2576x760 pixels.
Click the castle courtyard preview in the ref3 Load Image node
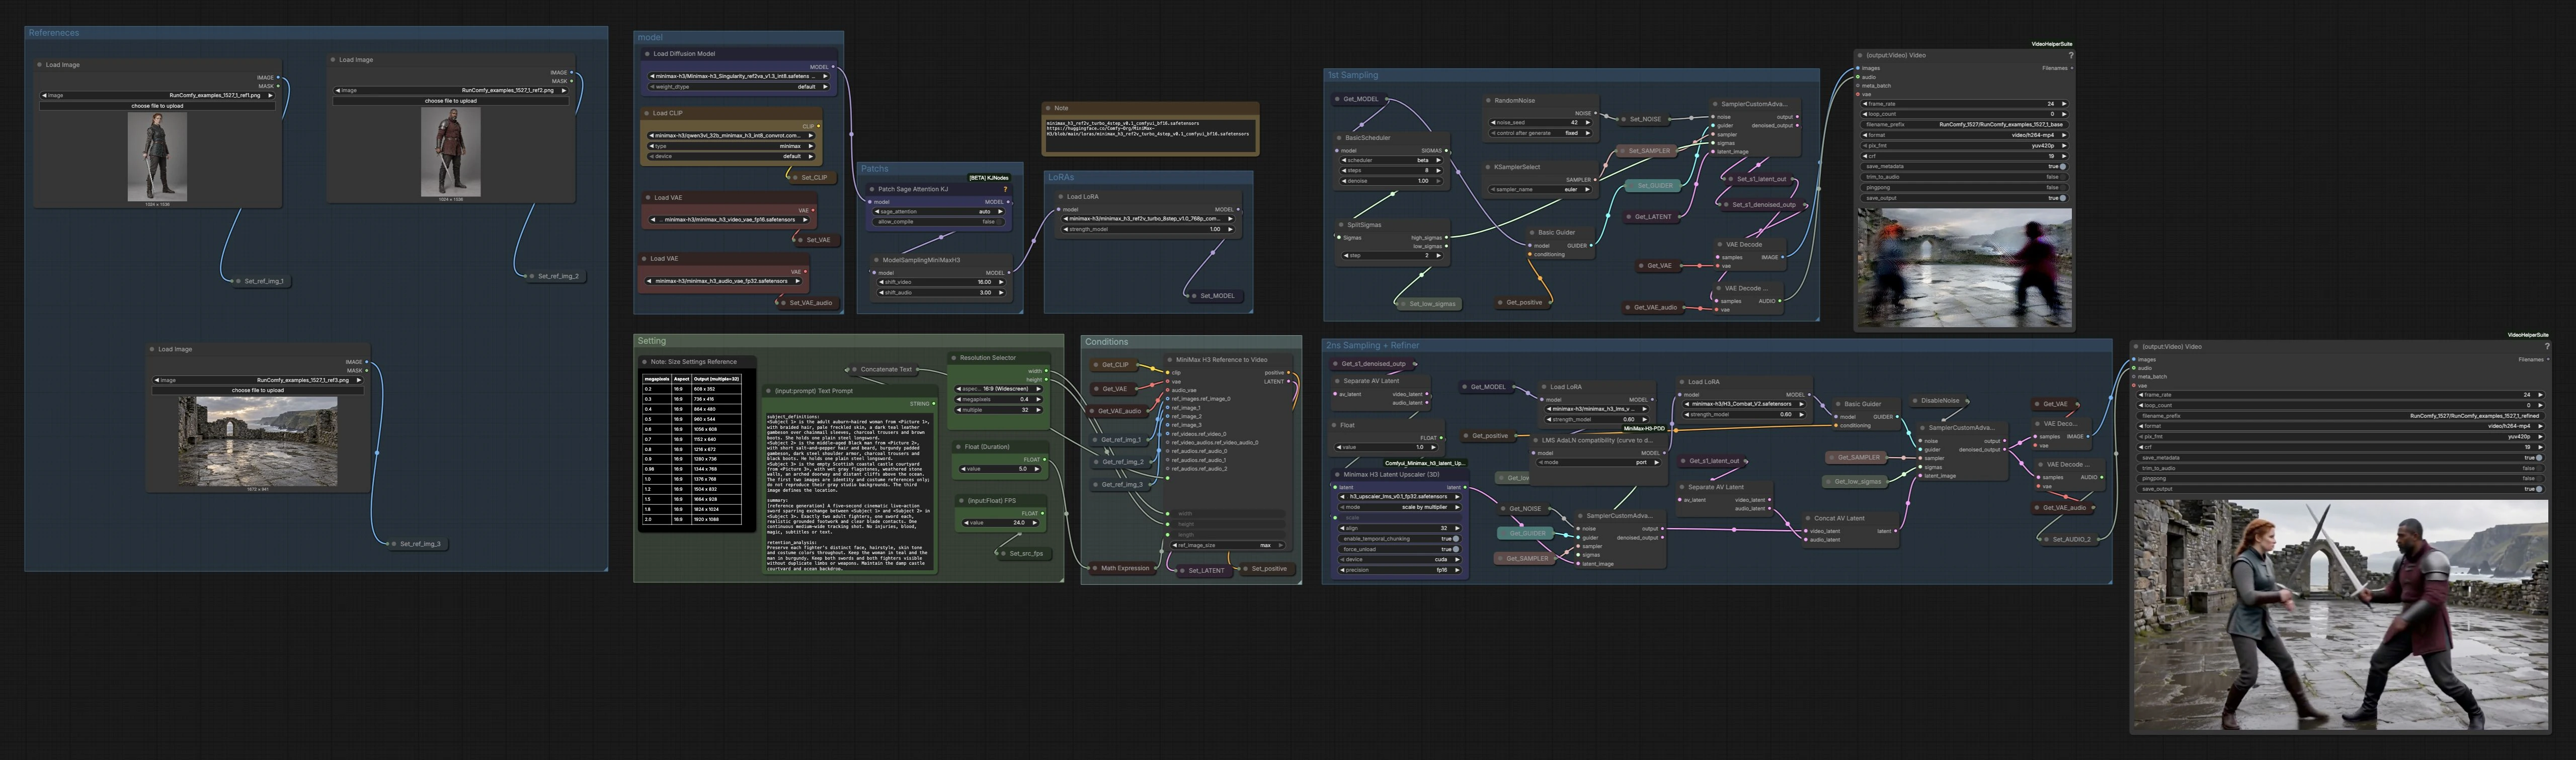click(x=258, y=441)
